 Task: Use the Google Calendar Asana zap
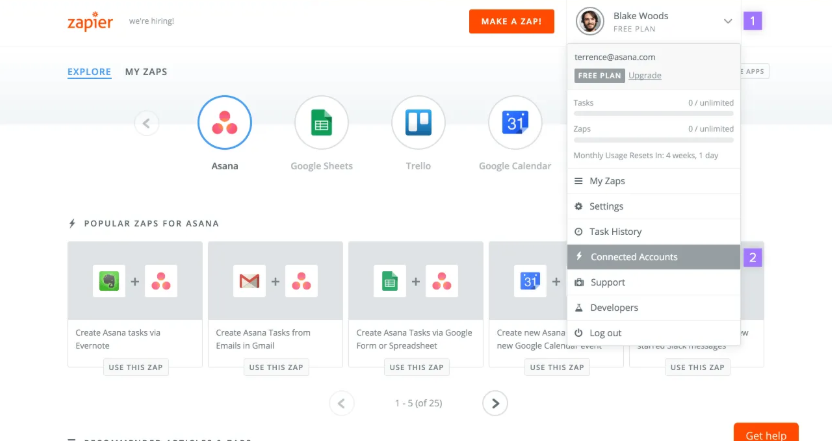click(557, 367)
